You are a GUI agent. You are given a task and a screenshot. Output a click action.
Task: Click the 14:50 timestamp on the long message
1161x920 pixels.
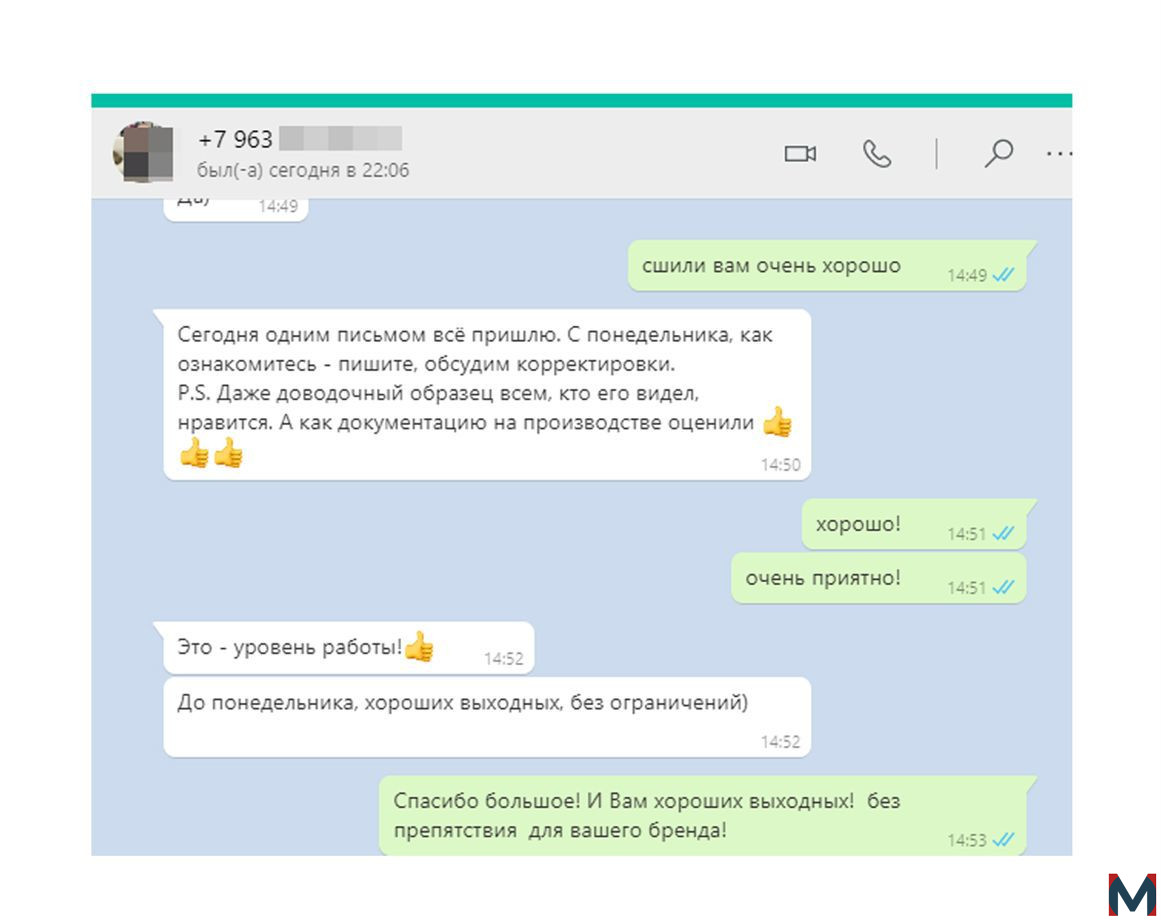pyautogui.click(x=780, y=465)
